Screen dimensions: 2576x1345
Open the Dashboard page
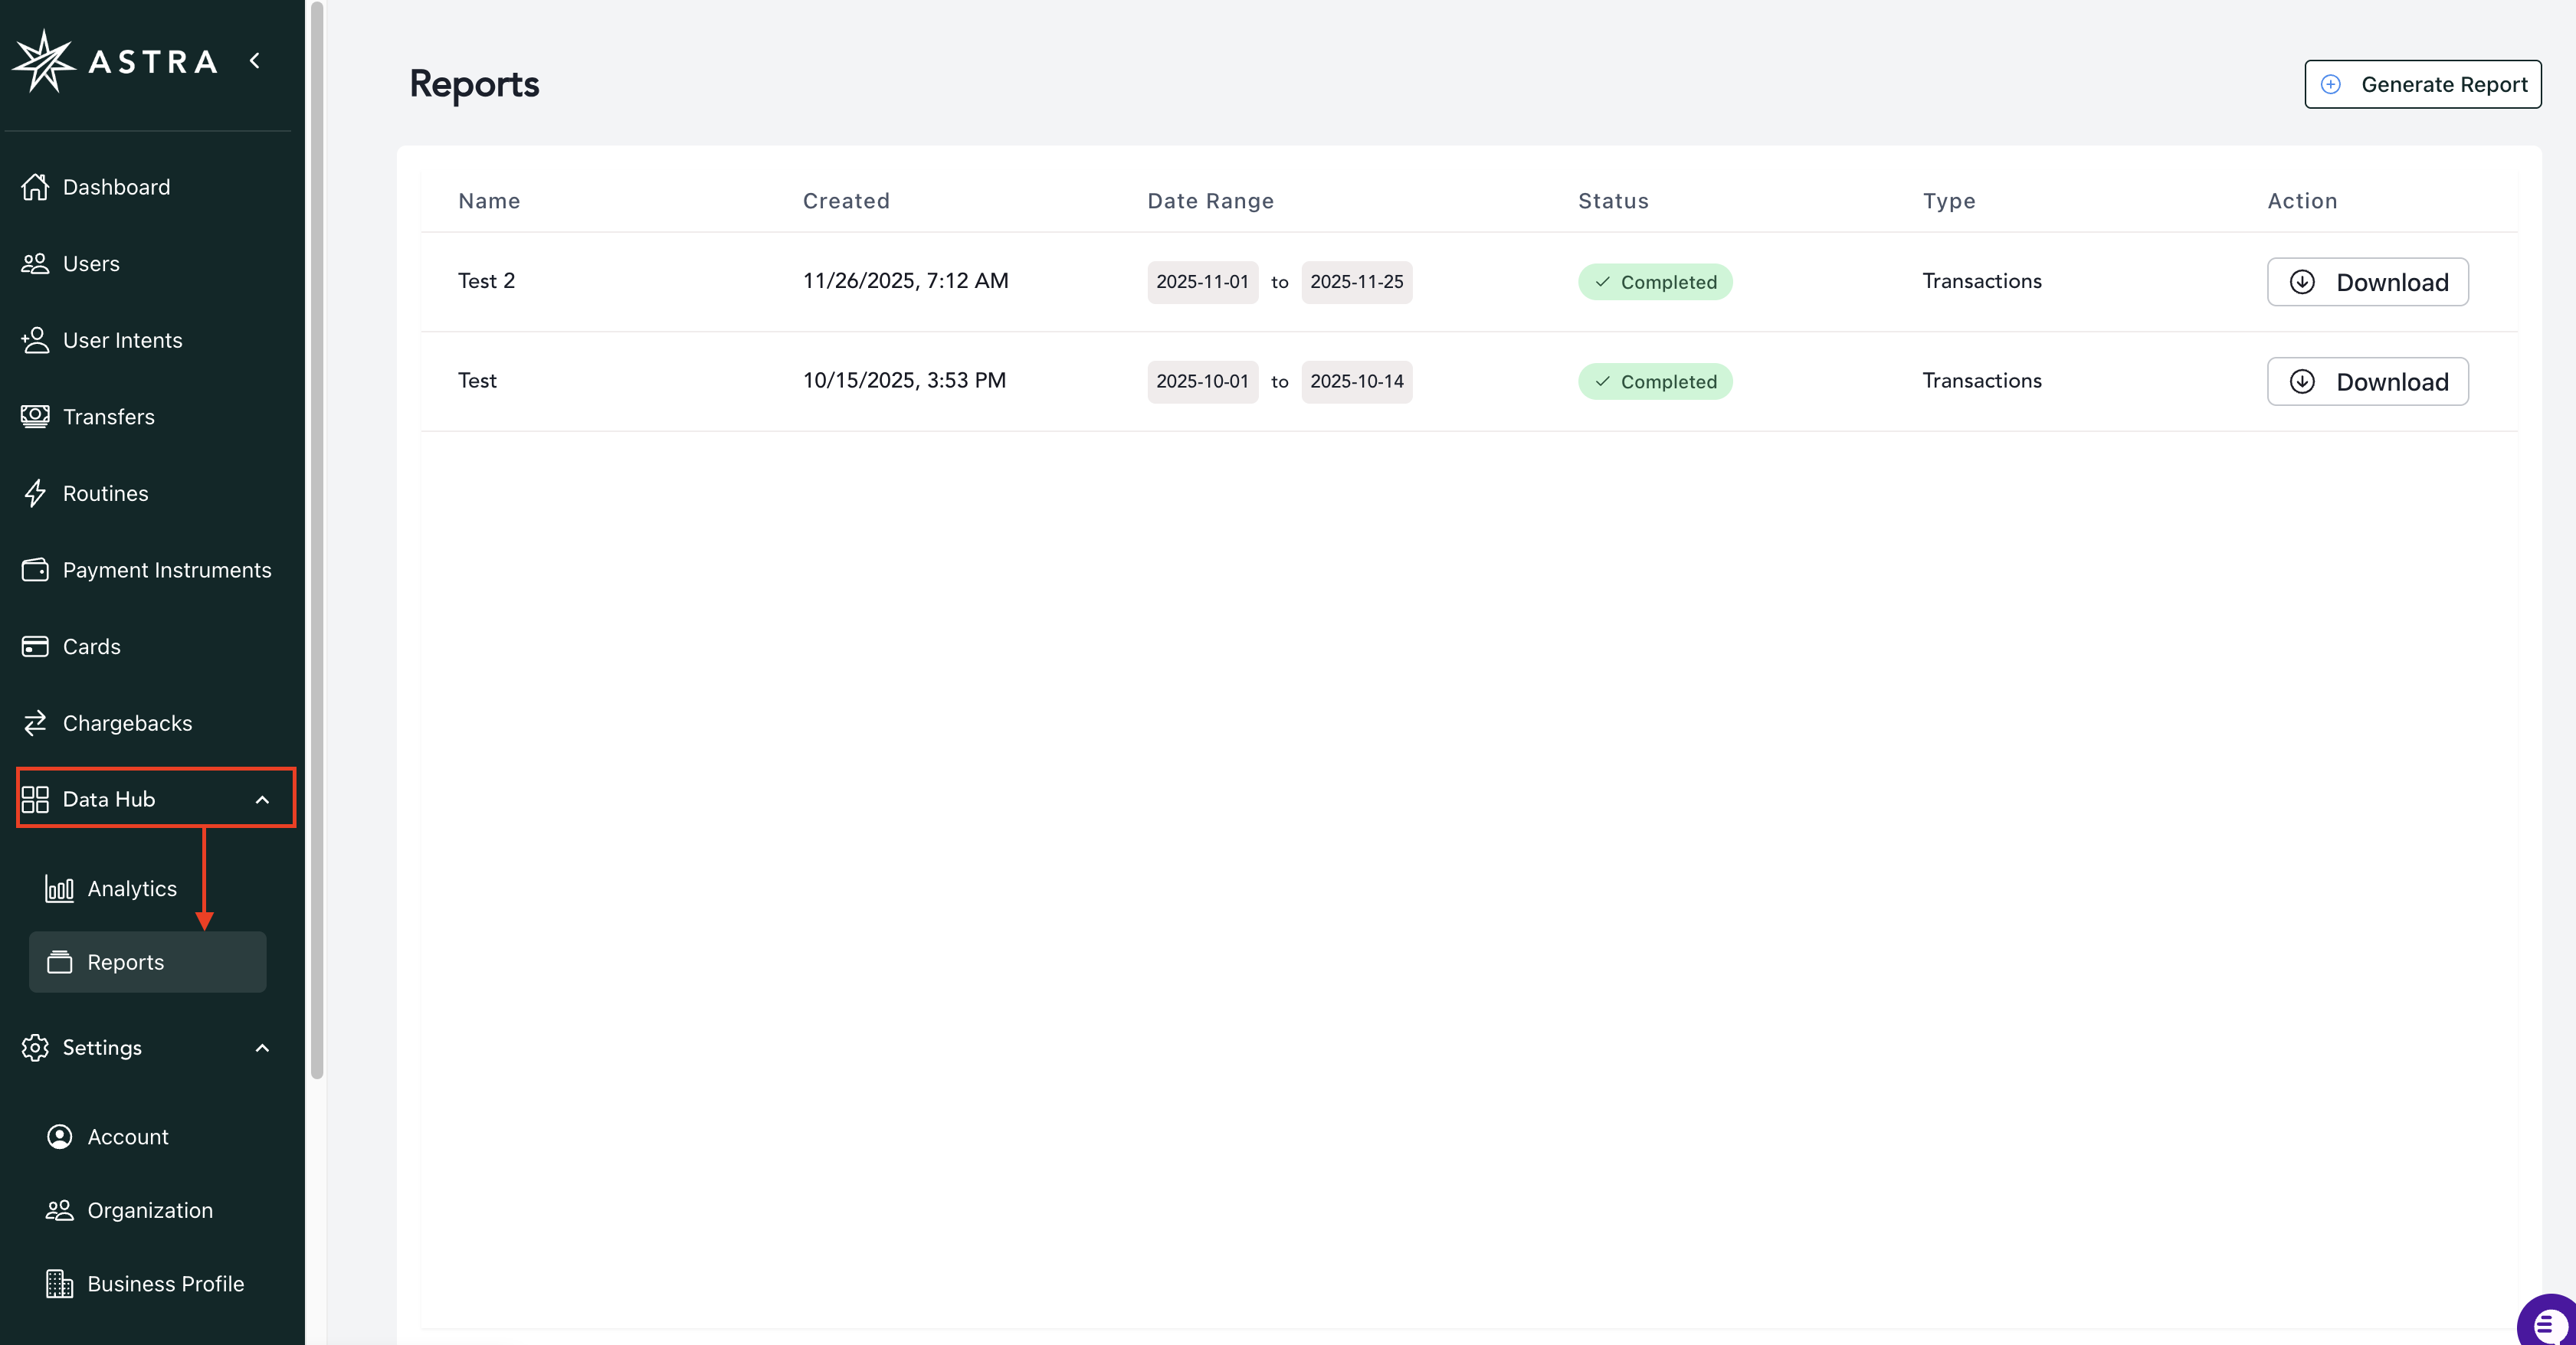(x=116, y=187)
